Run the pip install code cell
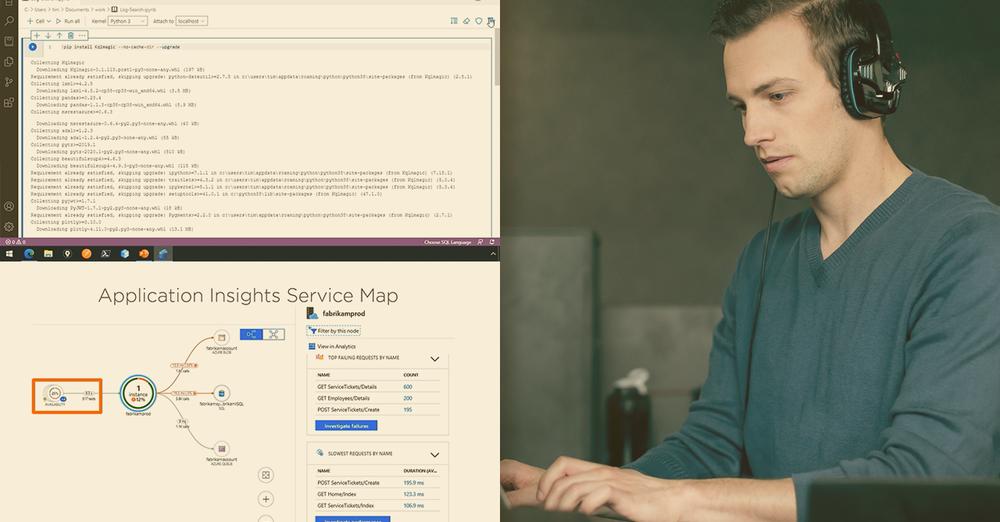Image resolution: width=1000 pixels, height=522 pixels. pos(33,47)
